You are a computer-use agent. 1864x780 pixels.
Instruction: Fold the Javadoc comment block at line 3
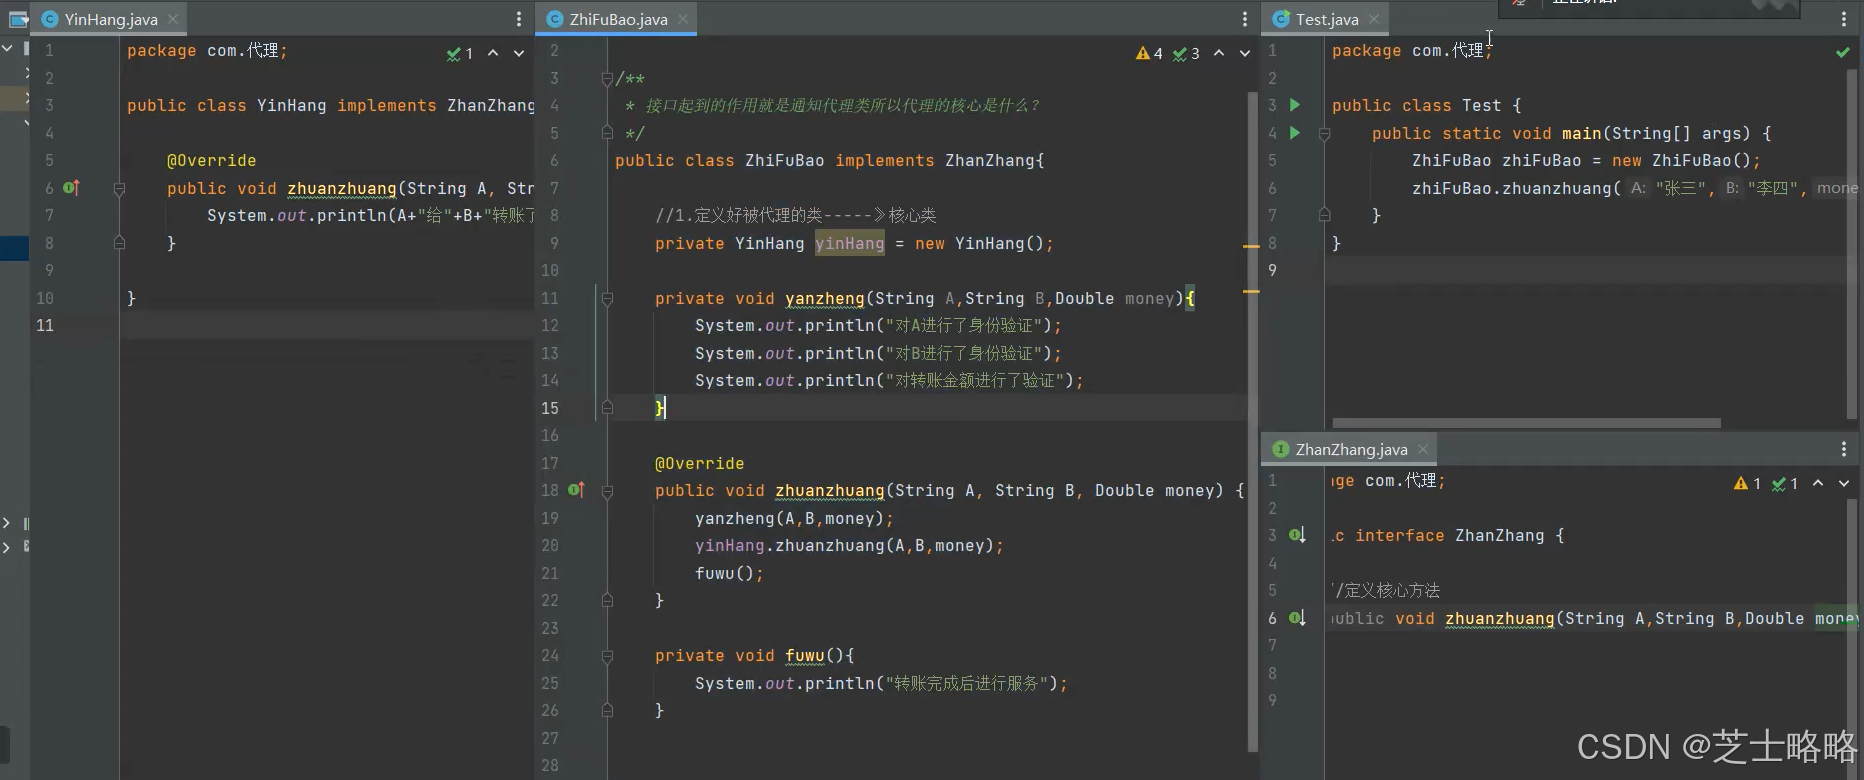(607, 78)
